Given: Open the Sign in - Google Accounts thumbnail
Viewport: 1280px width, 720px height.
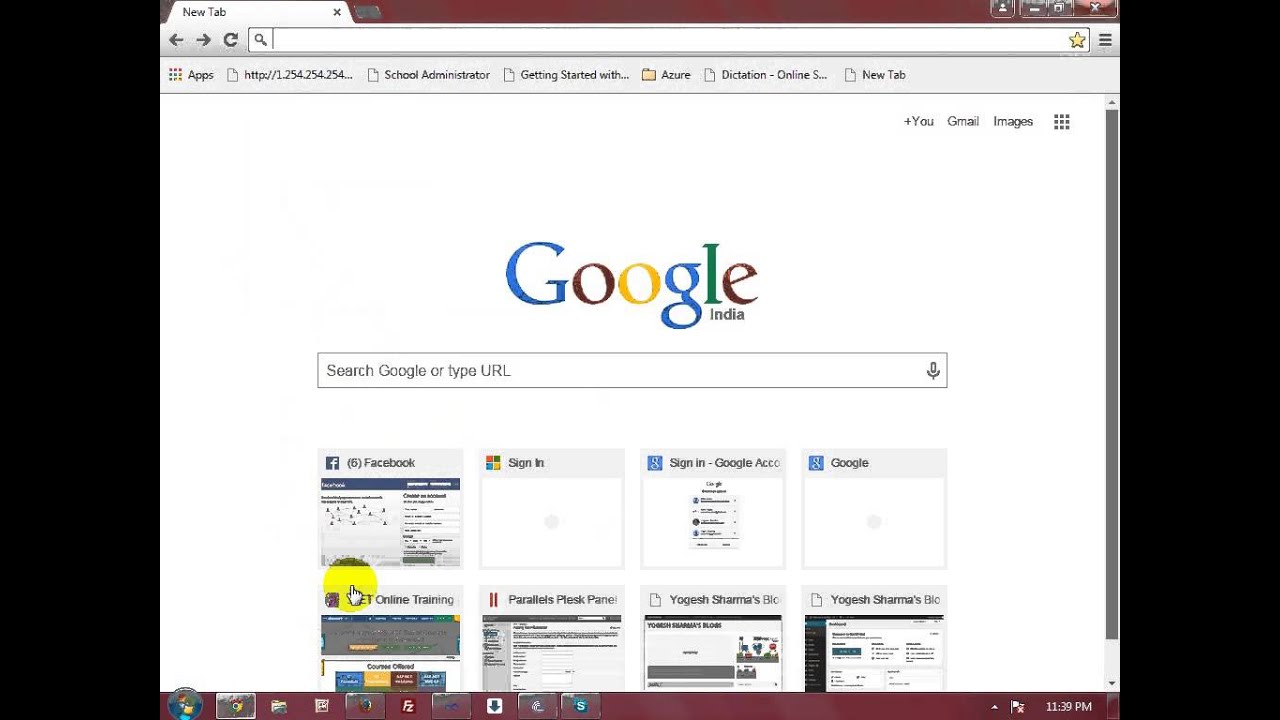Looking at the screenshot, I should [713, 509].
